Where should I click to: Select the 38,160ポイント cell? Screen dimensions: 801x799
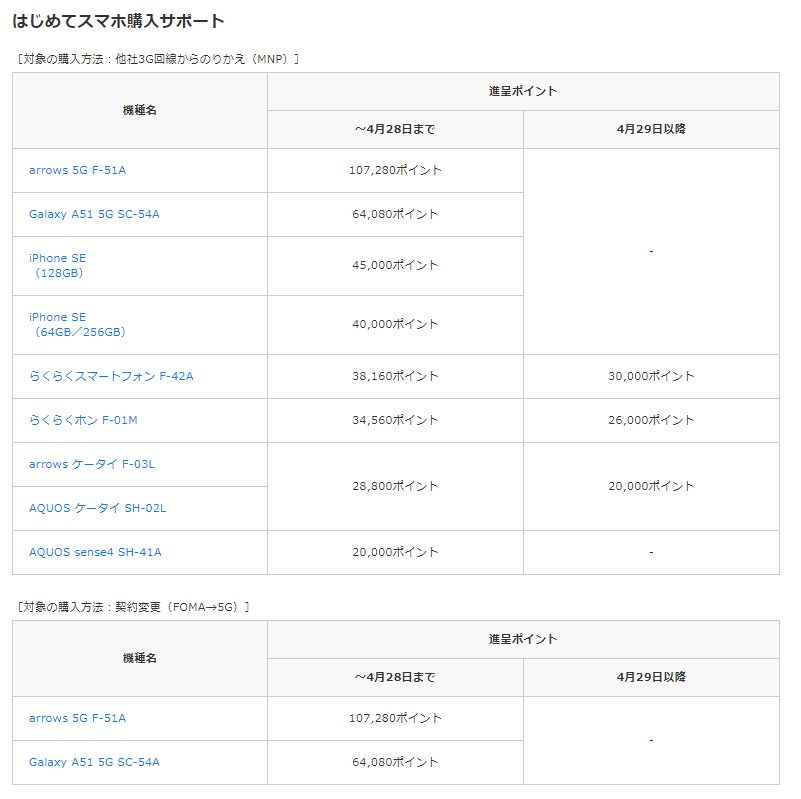pyautogui.click(x=395, y=377)
